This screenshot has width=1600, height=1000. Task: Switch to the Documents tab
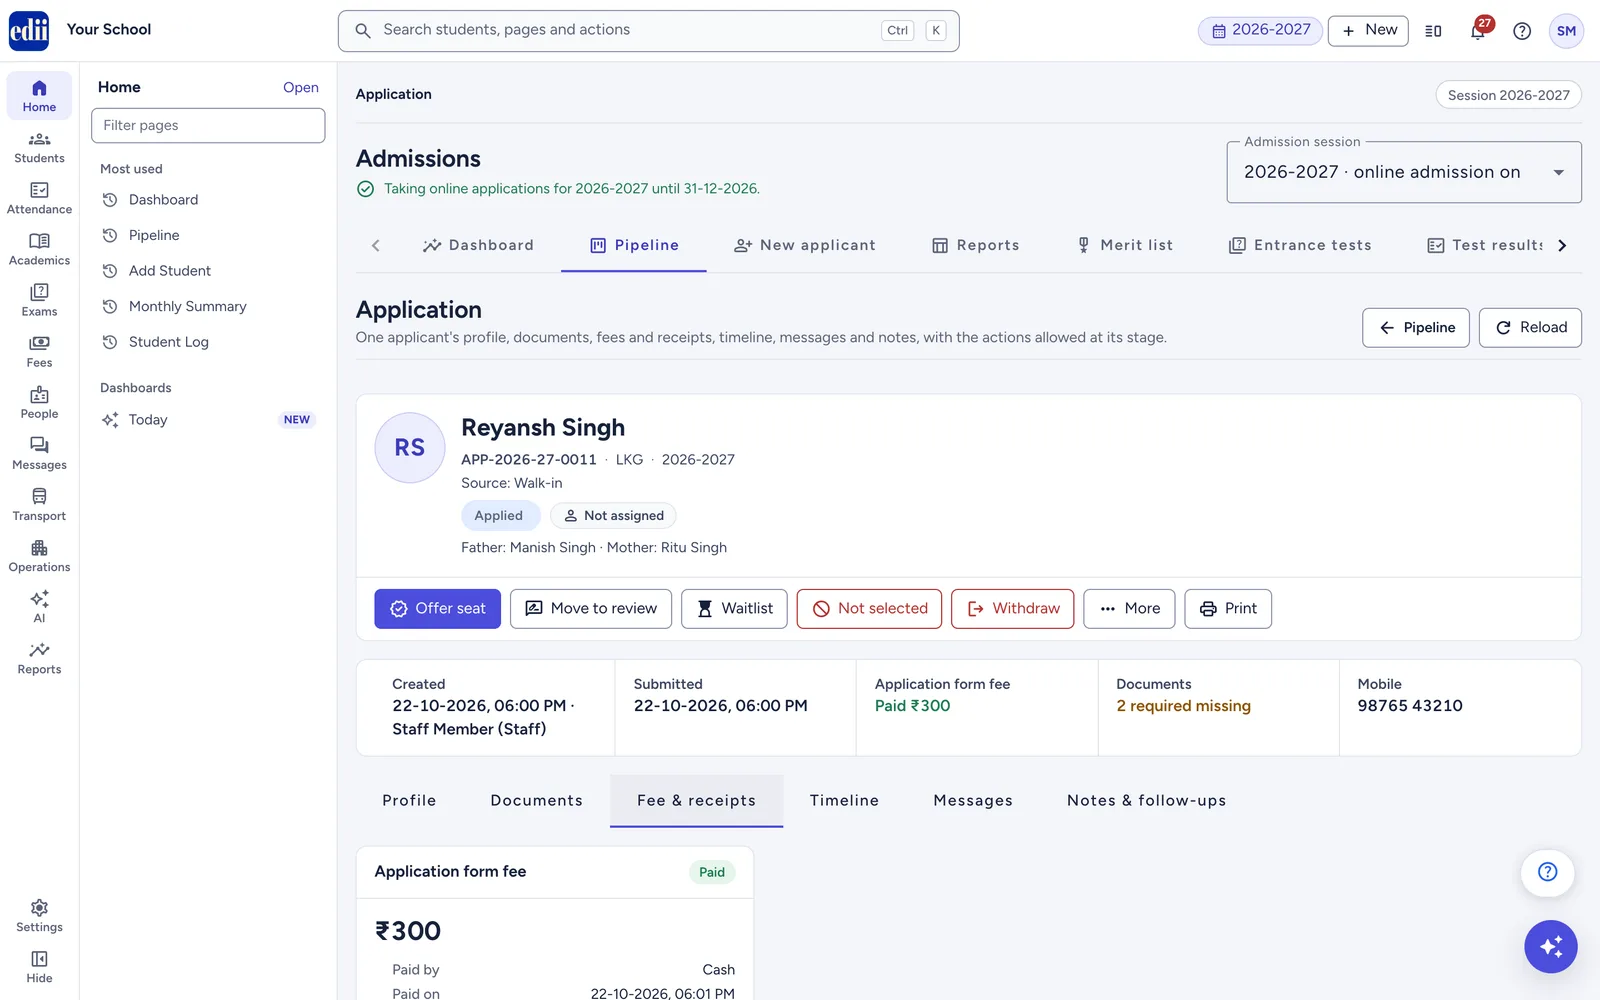pos(536,800)
